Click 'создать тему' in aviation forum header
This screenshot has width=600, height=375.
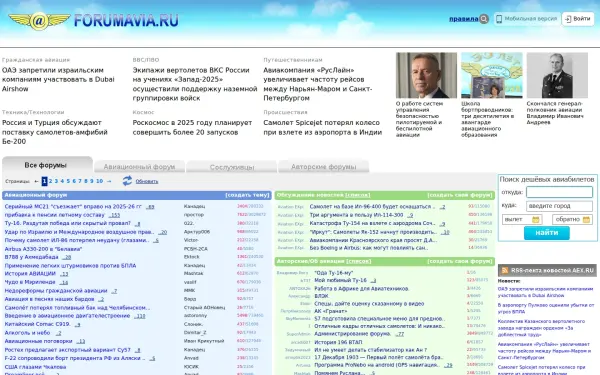click(247, 195)
